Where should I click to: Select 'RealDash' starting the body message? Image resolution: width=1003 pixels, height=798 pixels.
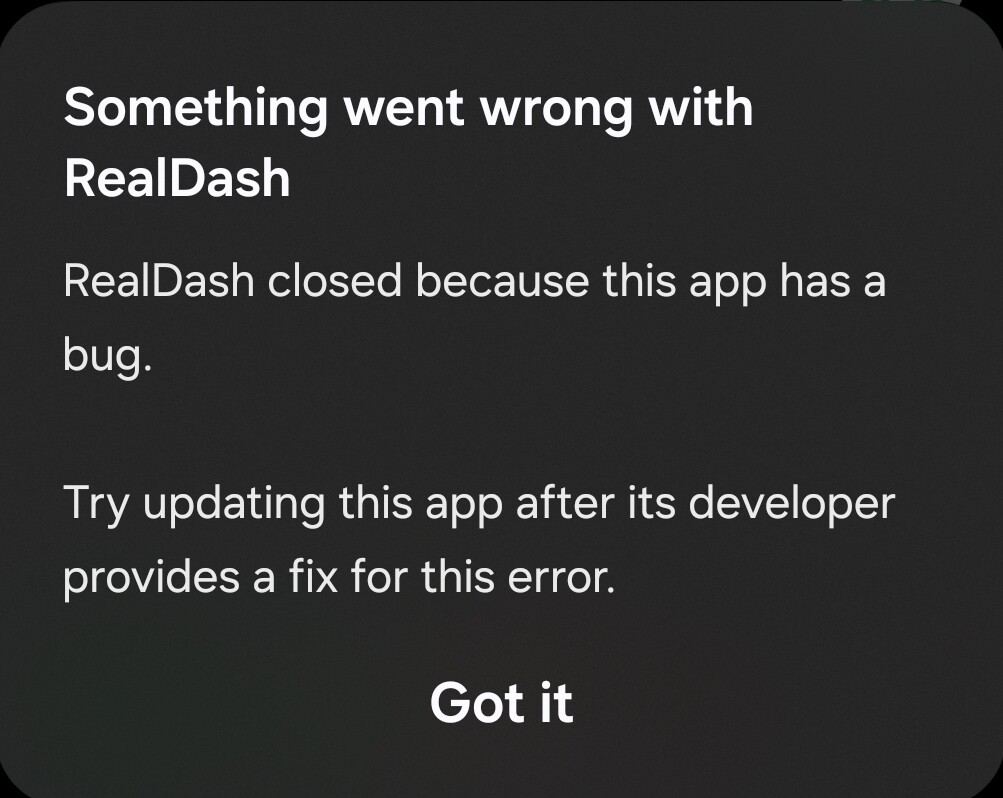(159, 281)
